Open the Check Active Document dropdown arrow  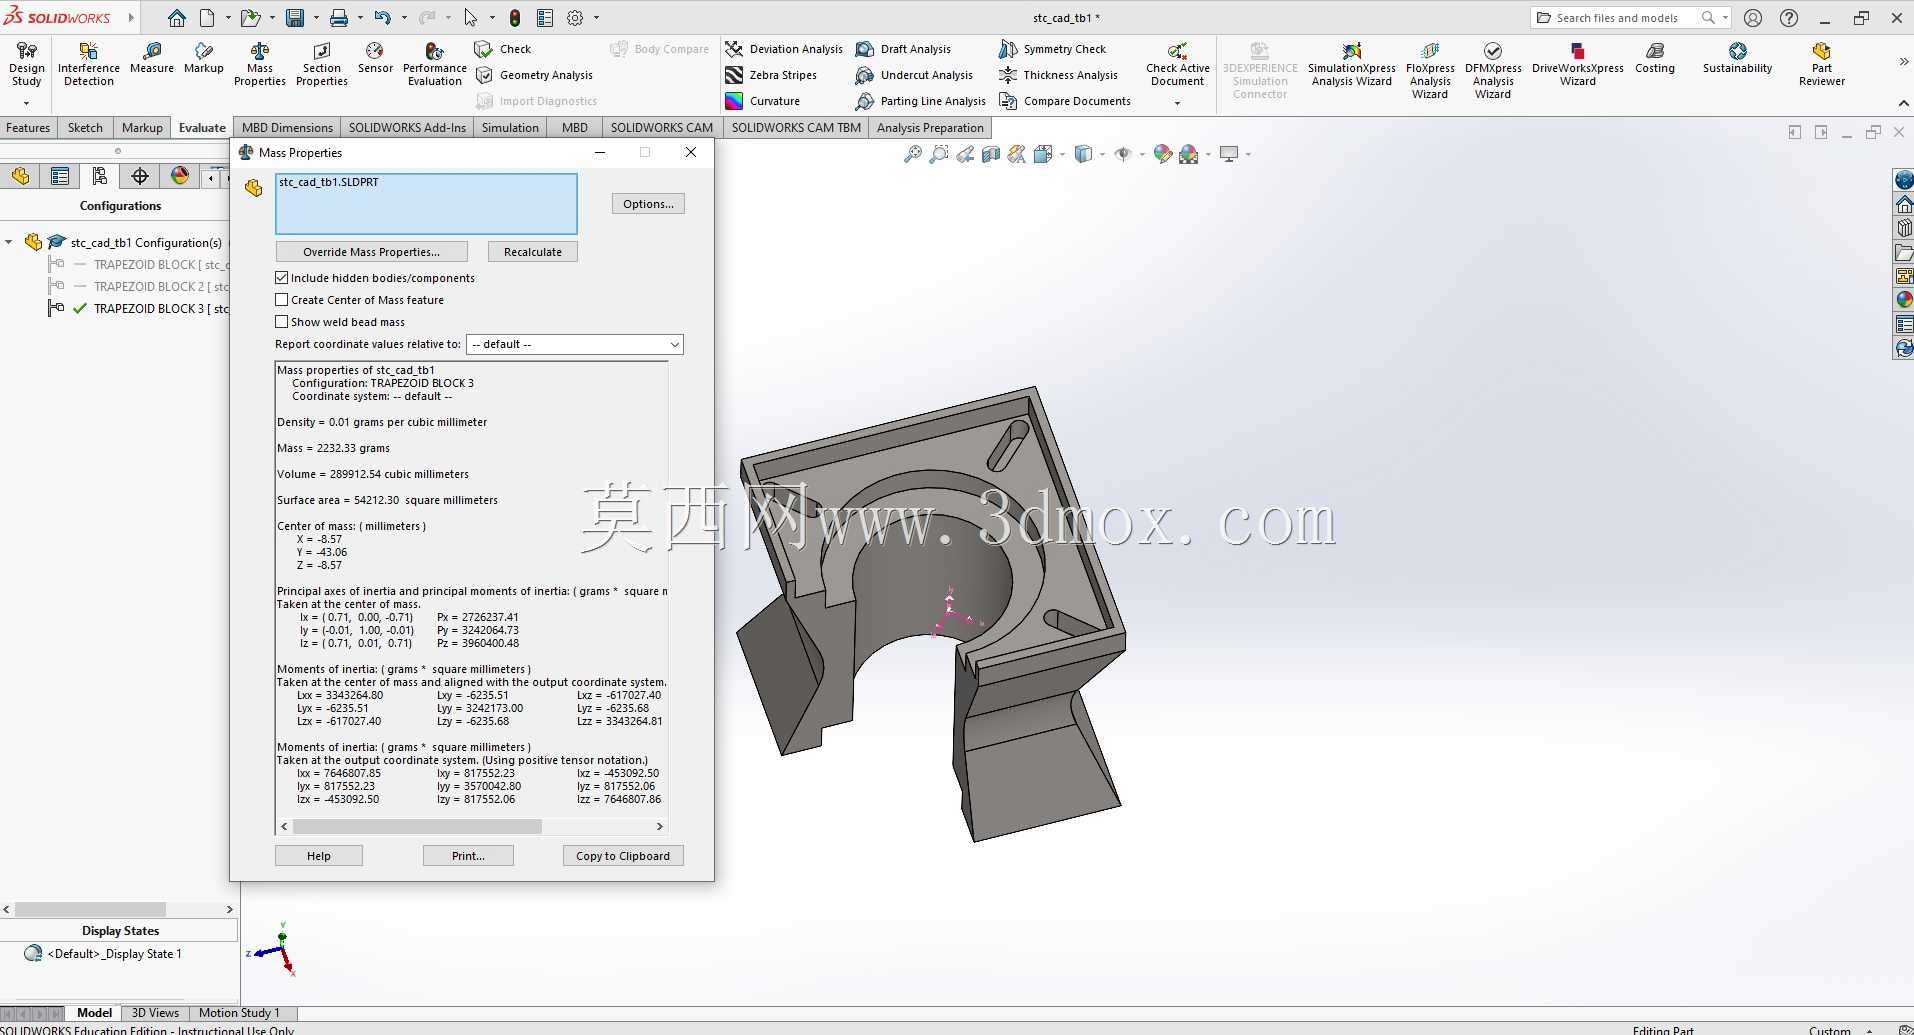coord(1177,103)
